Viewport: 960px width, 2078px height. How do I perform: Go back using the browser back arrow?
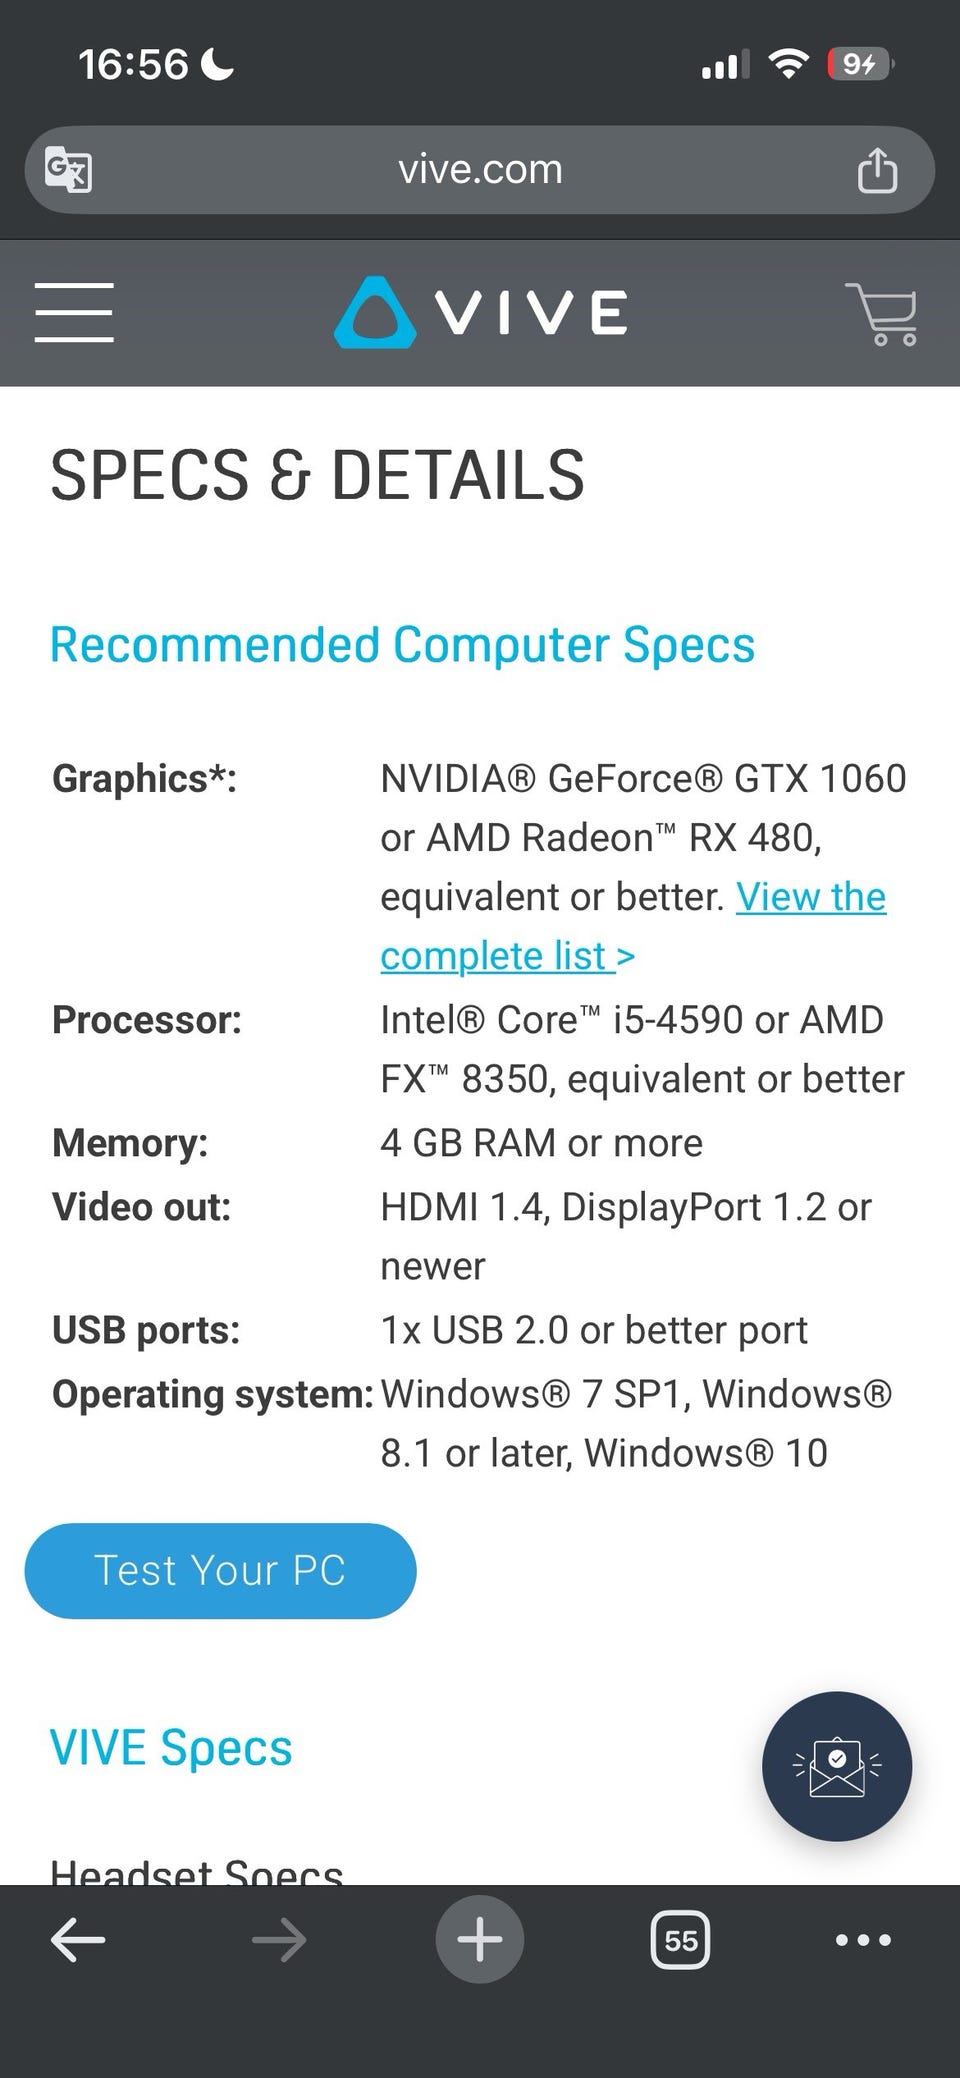tap(78, 1941)
